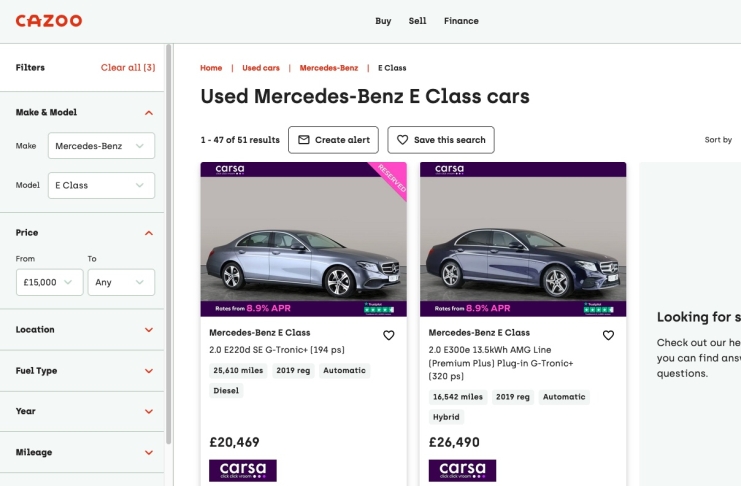Click the Cazoo logo
741x486 pixels.
(x=49, y=21)
